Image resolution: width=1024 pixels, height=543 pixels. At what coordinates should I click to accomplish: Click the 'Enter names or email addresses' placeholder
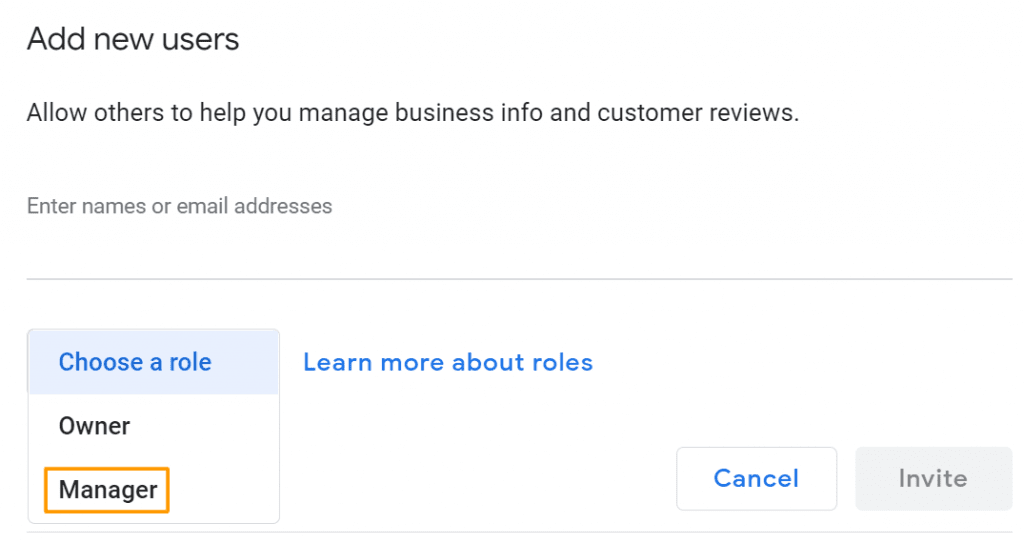pyautogui.click(x=180, y=207)
